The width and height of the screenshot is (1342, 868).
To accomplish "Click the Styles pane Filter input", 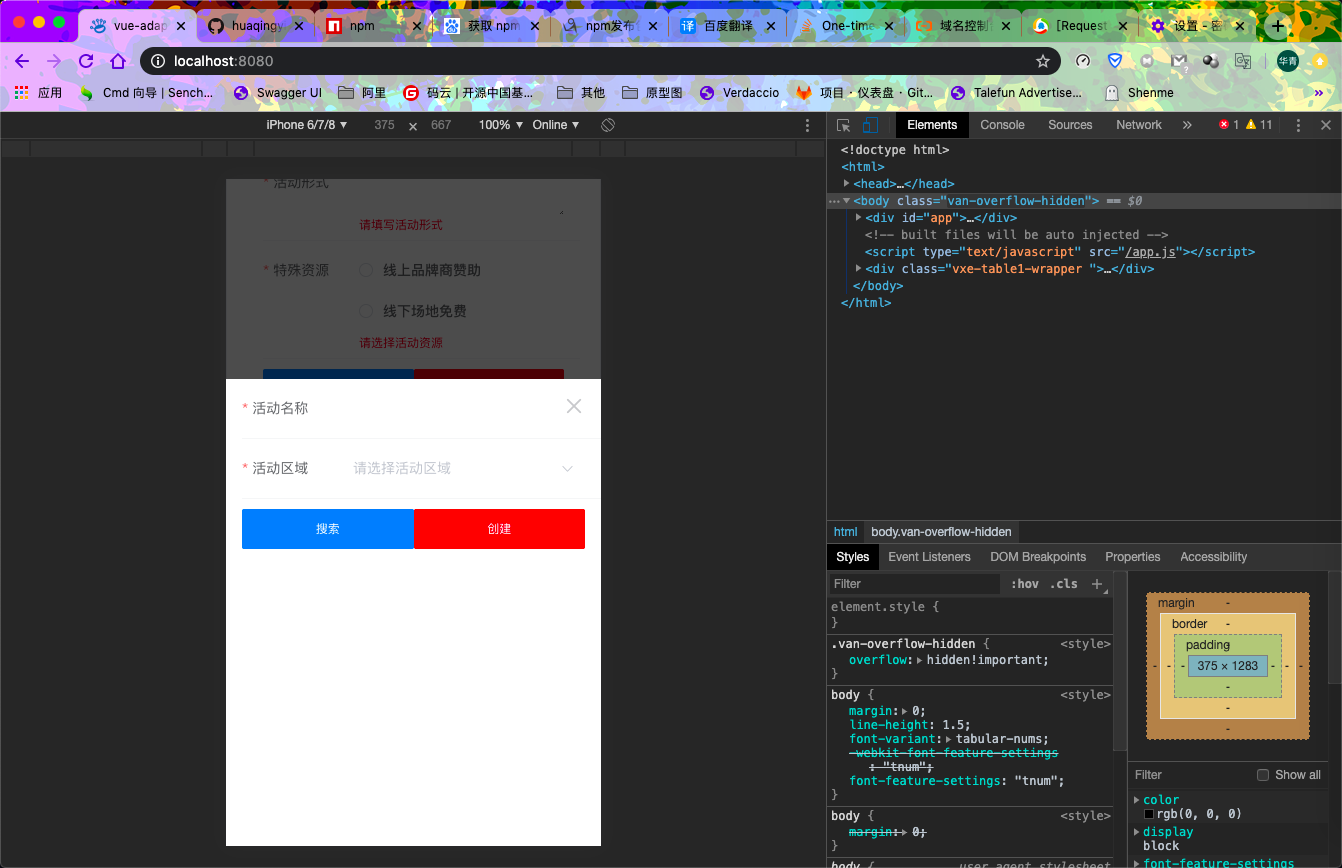I will (x=915, y=584).
